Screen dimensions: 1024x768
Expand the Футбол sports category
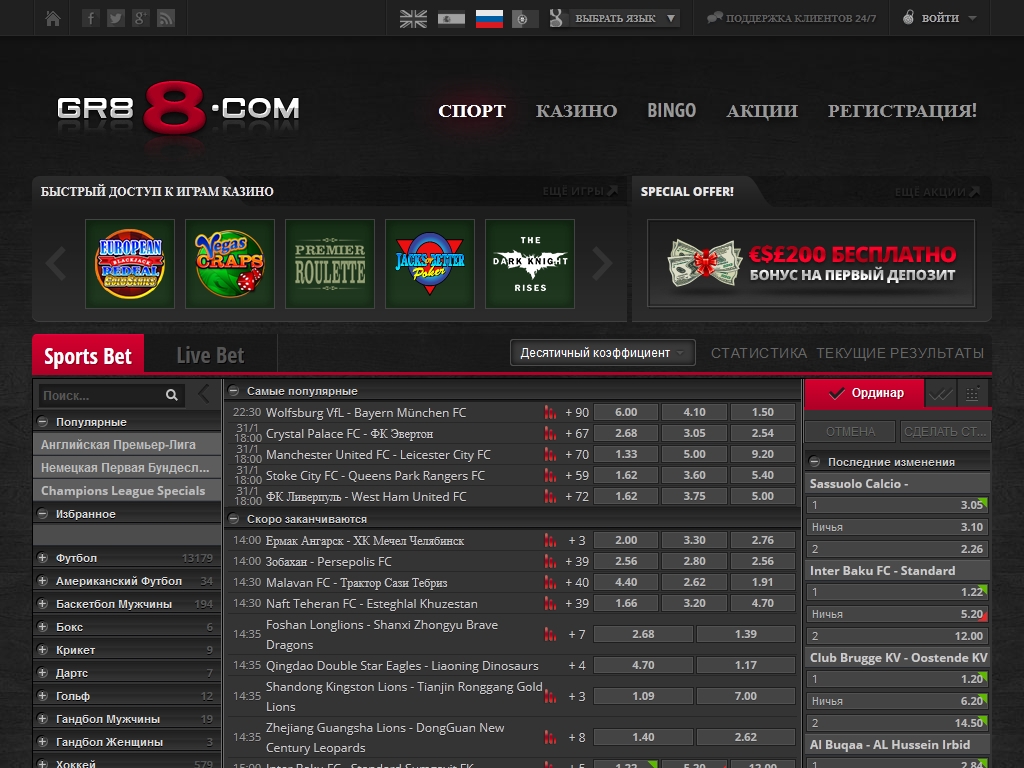click(42, 558)
